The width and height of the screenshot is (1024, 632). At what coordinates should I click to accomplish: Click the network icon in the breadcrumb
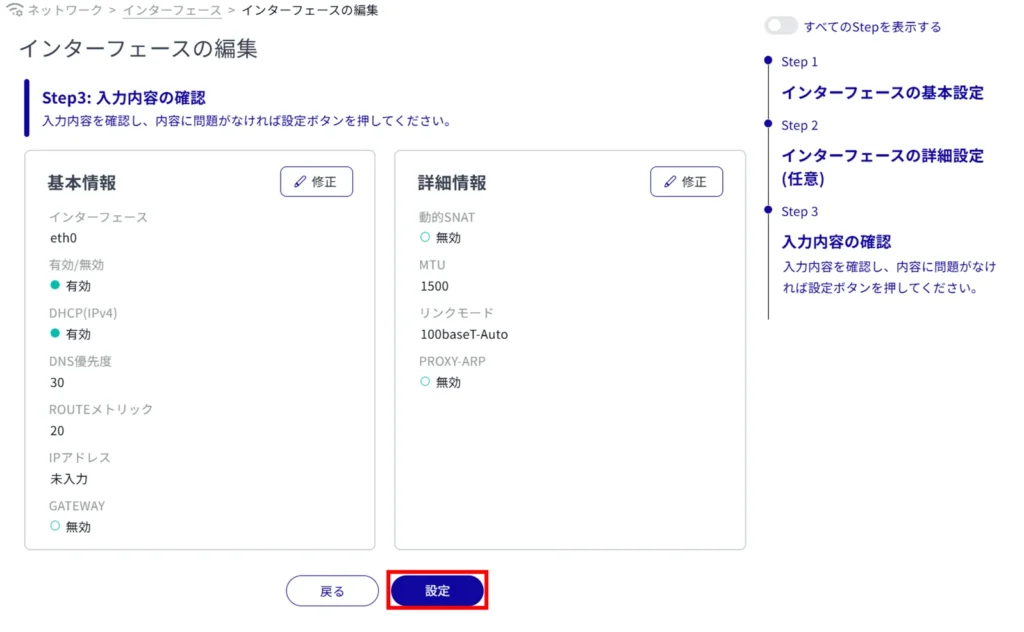point(14,10)
